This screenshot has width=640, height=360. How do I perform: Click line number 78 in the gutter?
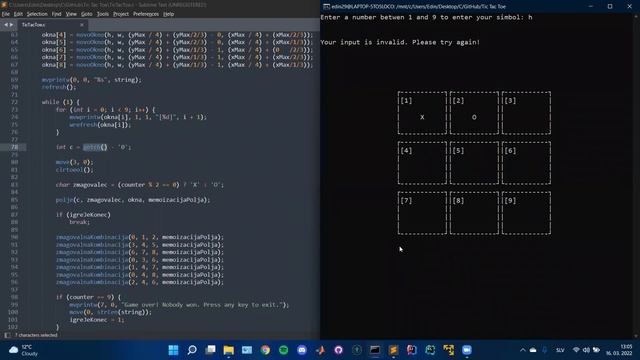pos(14,147)
